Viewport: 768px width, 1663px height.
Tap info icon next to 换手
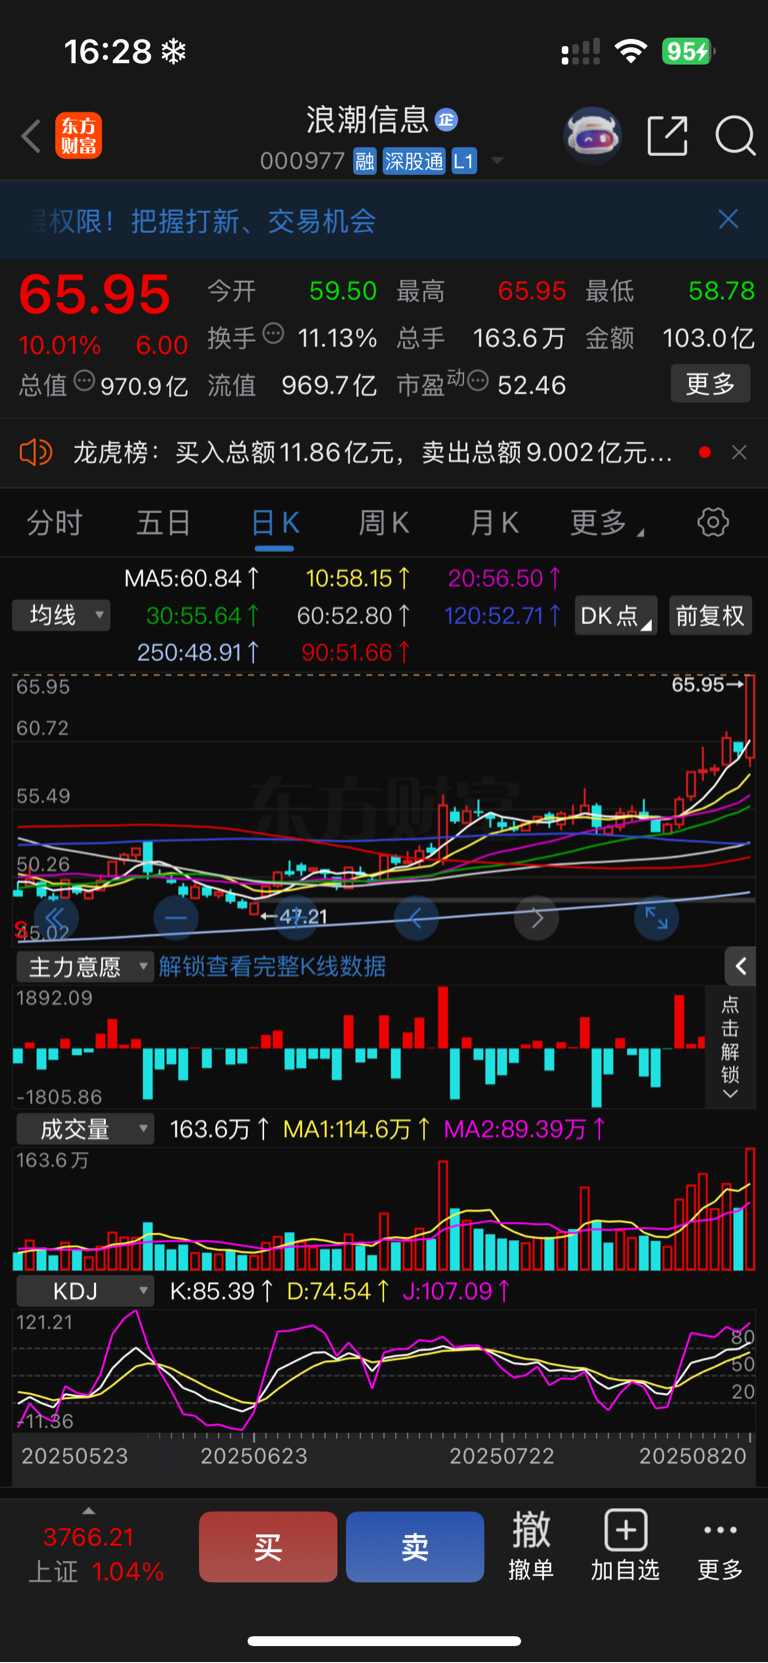pyautogui.click(x=273, y=334)
